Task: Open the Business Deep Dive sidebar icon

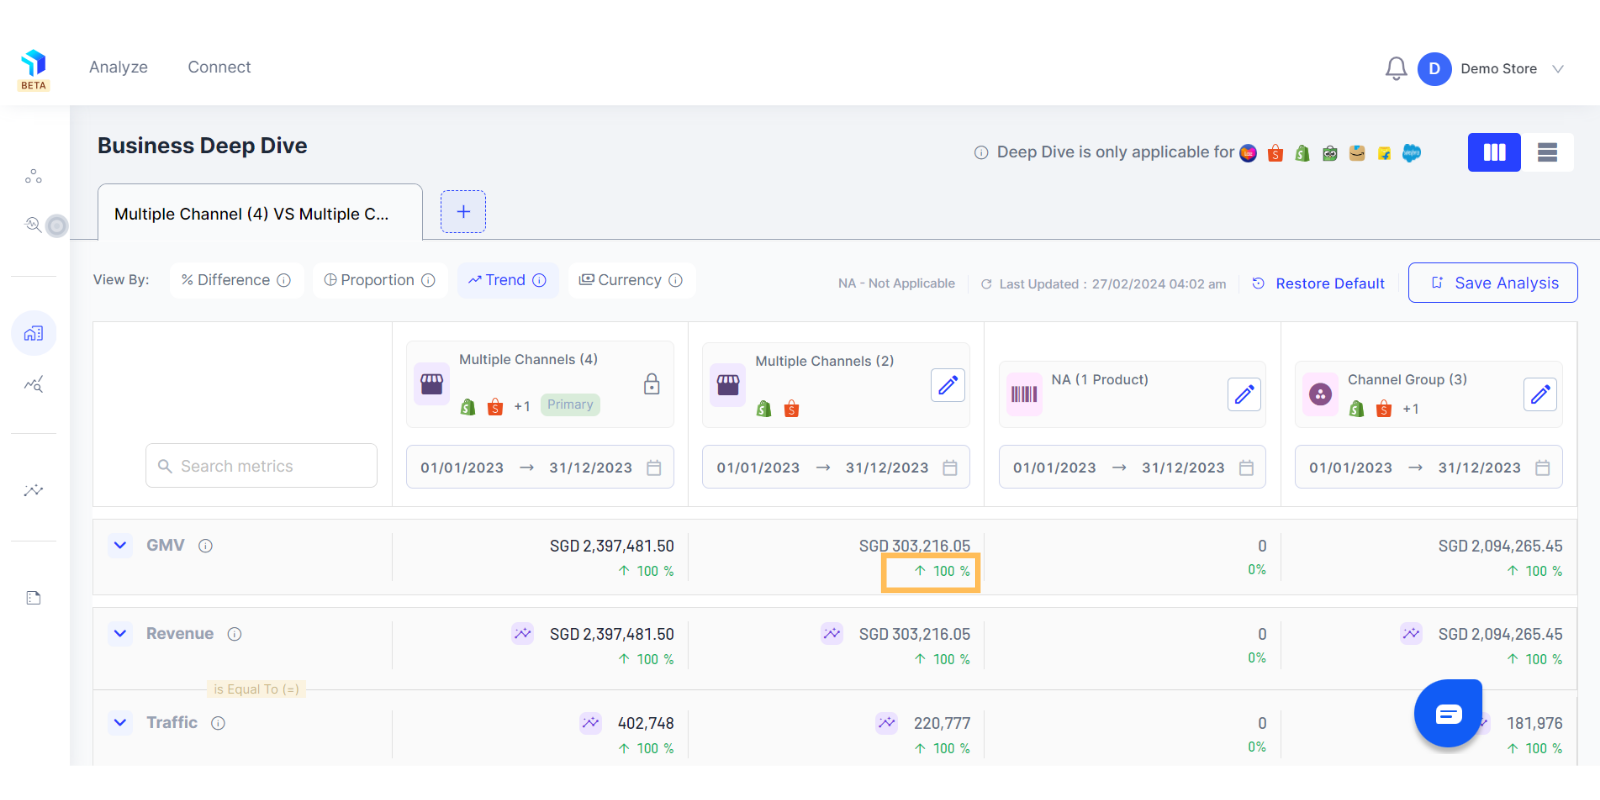Action: pyautogui.click(x=34, y=333)
